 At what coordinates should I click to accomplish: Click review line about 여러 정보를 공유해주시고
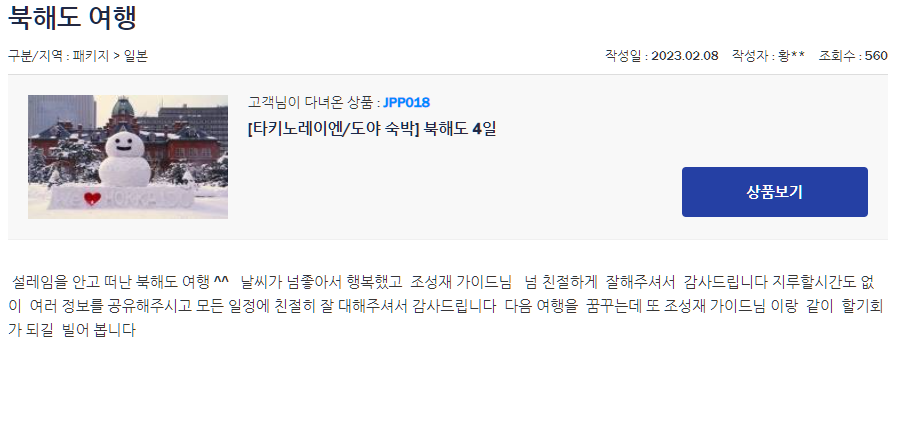pos(446,306)
